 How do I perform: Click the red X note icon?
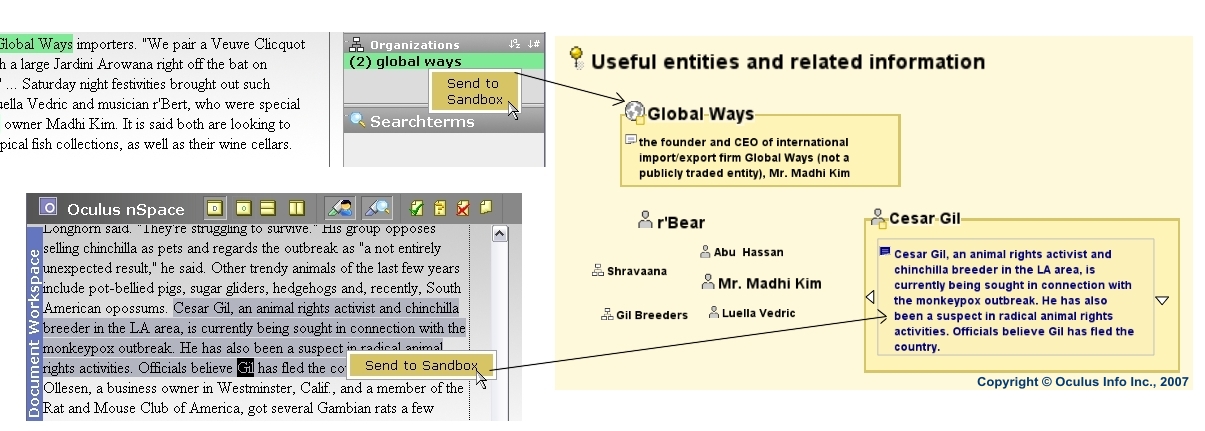[x=463, y=208]
